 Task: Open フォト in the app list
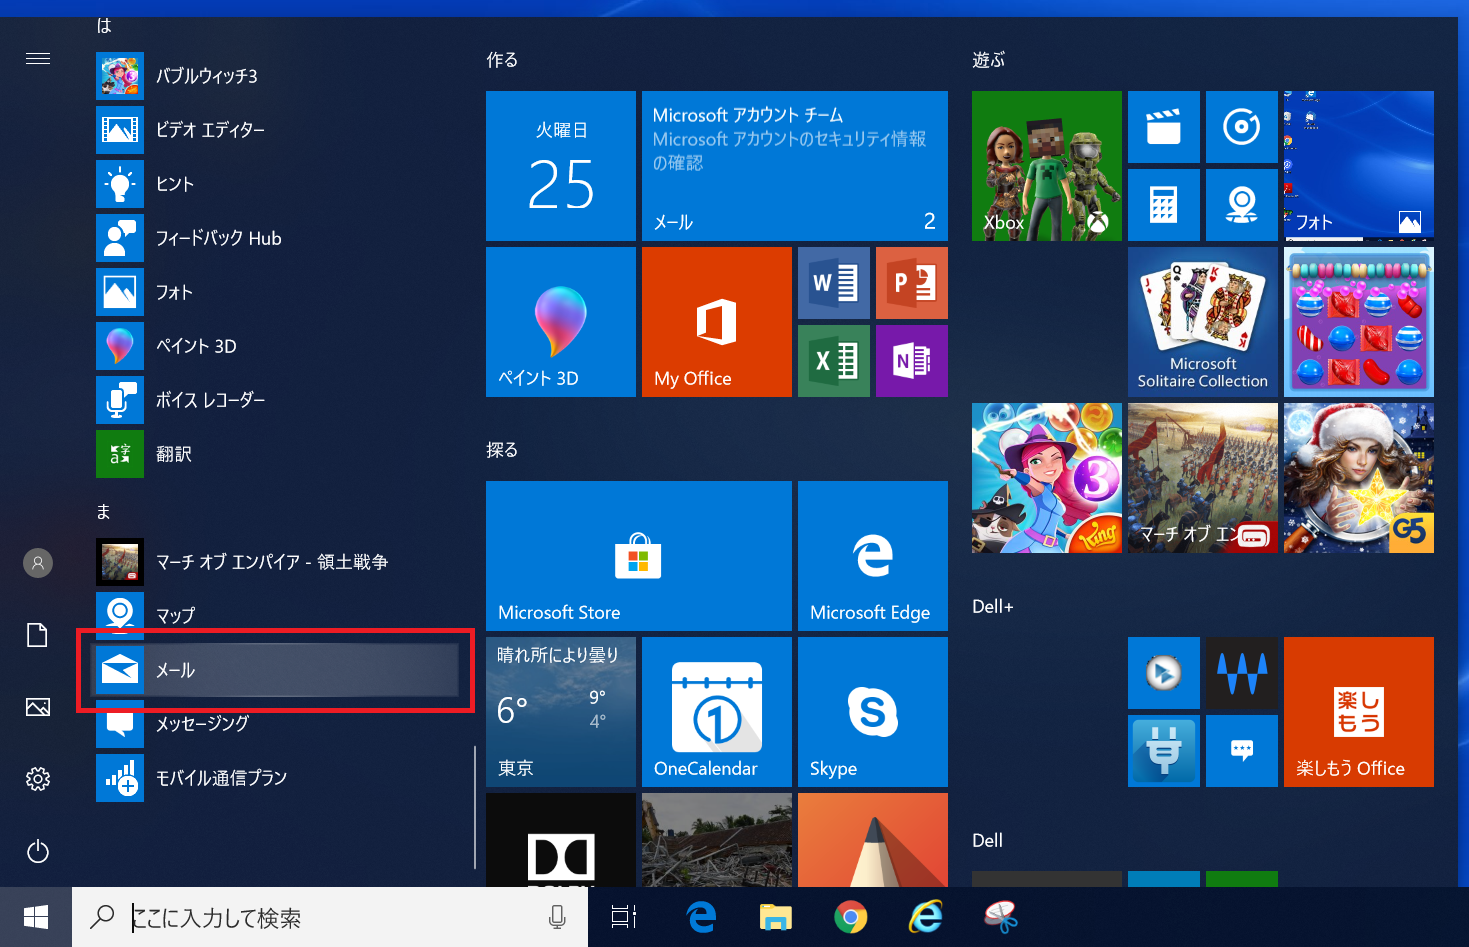click(x=277, y=292)
